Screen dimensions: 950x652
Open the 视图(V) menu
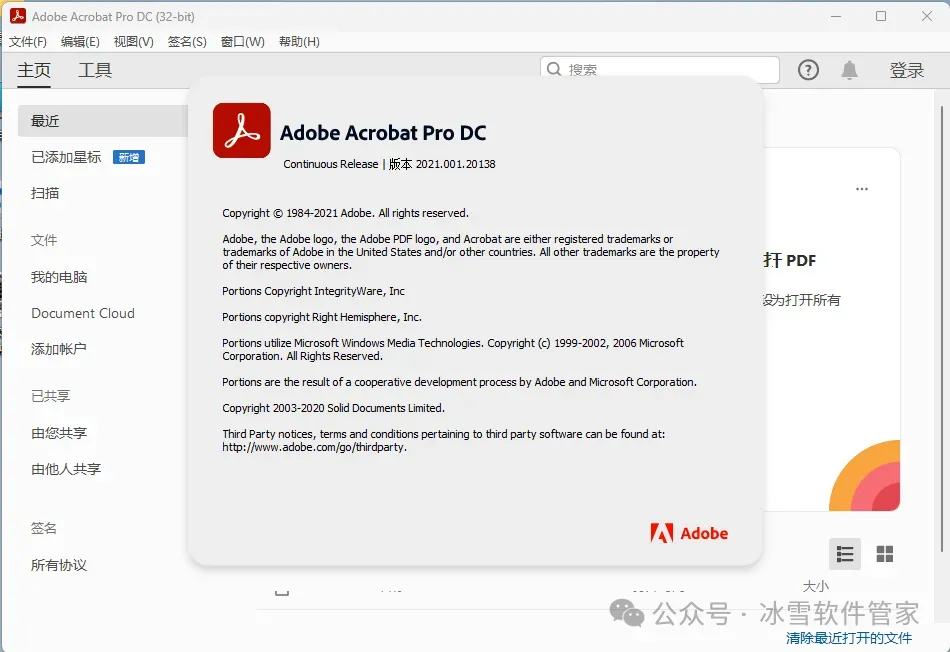(133, 42)
